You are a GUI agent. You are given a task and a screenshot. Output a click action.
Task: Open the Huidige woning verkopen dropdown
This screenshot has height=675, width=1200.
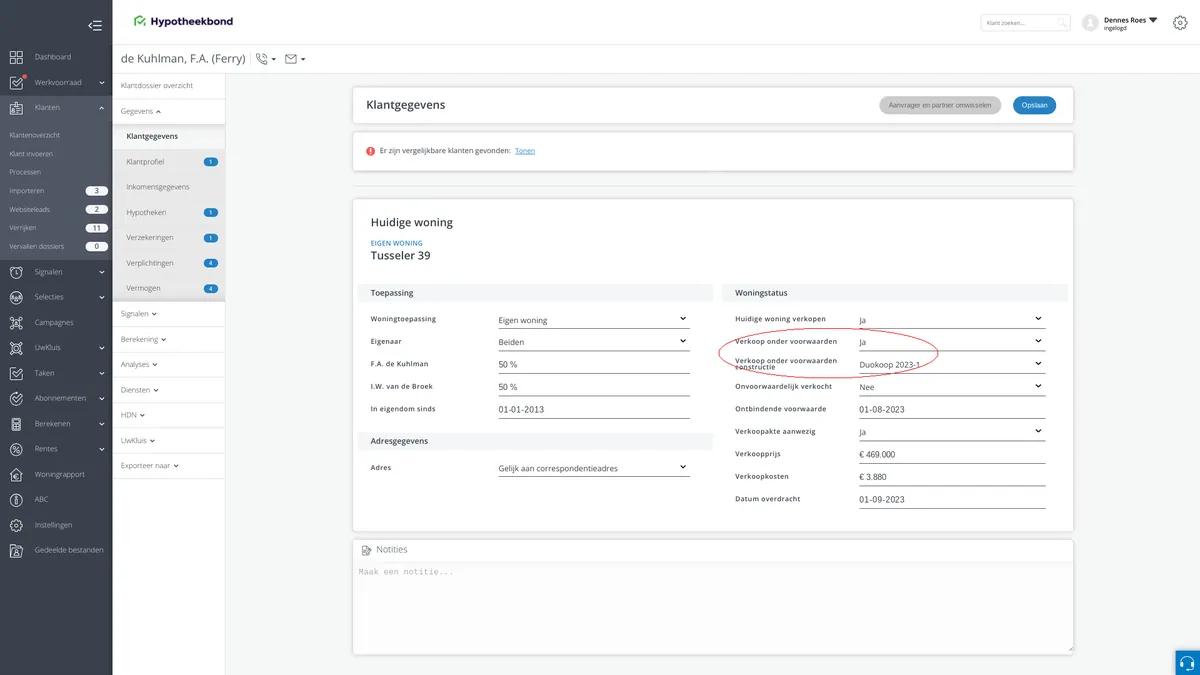coord(951,320)
